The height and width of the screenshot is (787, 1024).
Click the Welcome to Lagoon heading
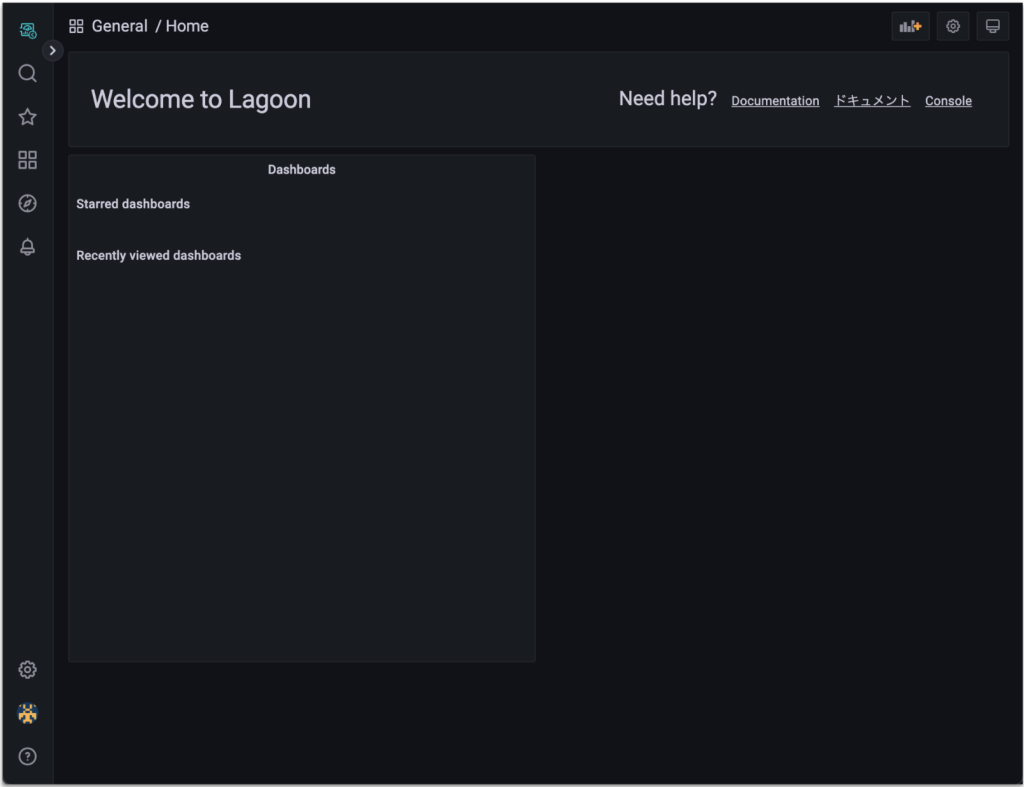(201, 99)
